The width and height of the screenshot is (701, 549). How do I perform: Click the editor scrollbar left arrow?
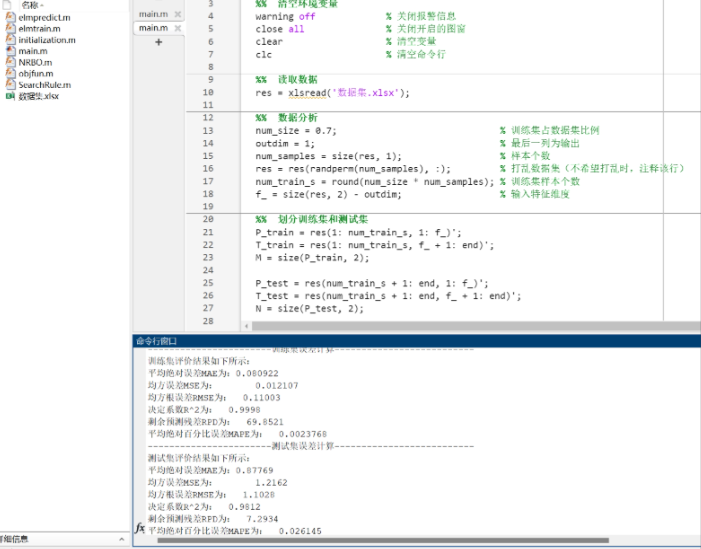point(246,326)
